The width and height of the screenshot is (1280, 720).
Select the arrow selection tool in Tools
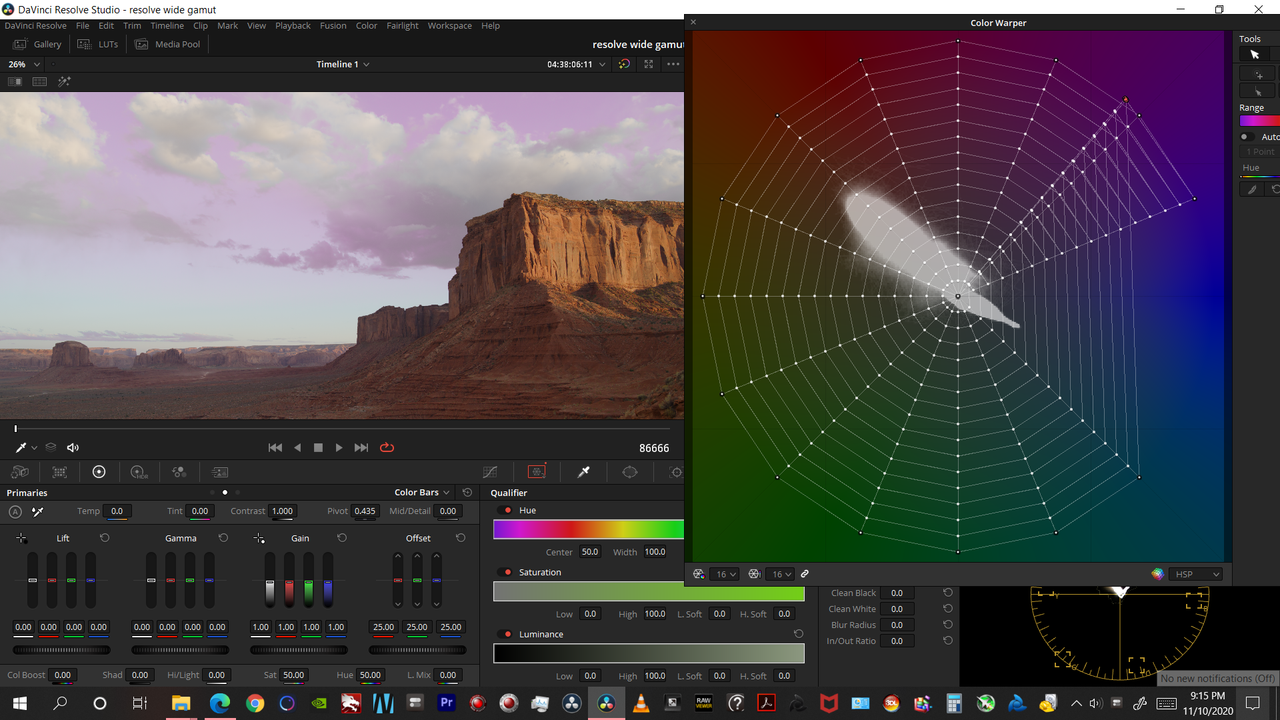pyautogui.click(x=1255, y=55)
